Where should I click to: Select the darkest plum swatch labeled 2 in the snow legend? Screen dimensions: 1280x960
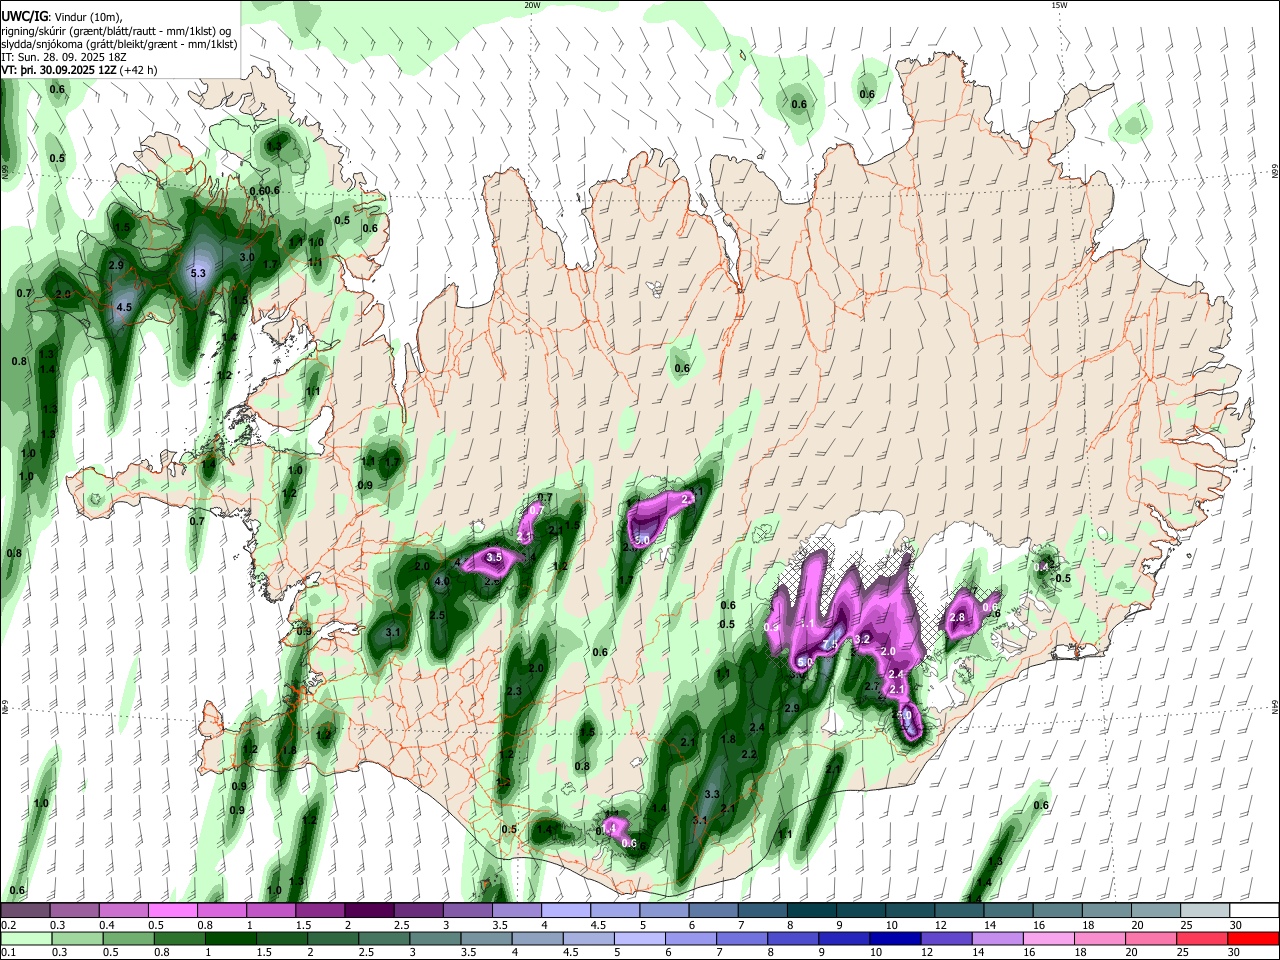pos(367,910)
